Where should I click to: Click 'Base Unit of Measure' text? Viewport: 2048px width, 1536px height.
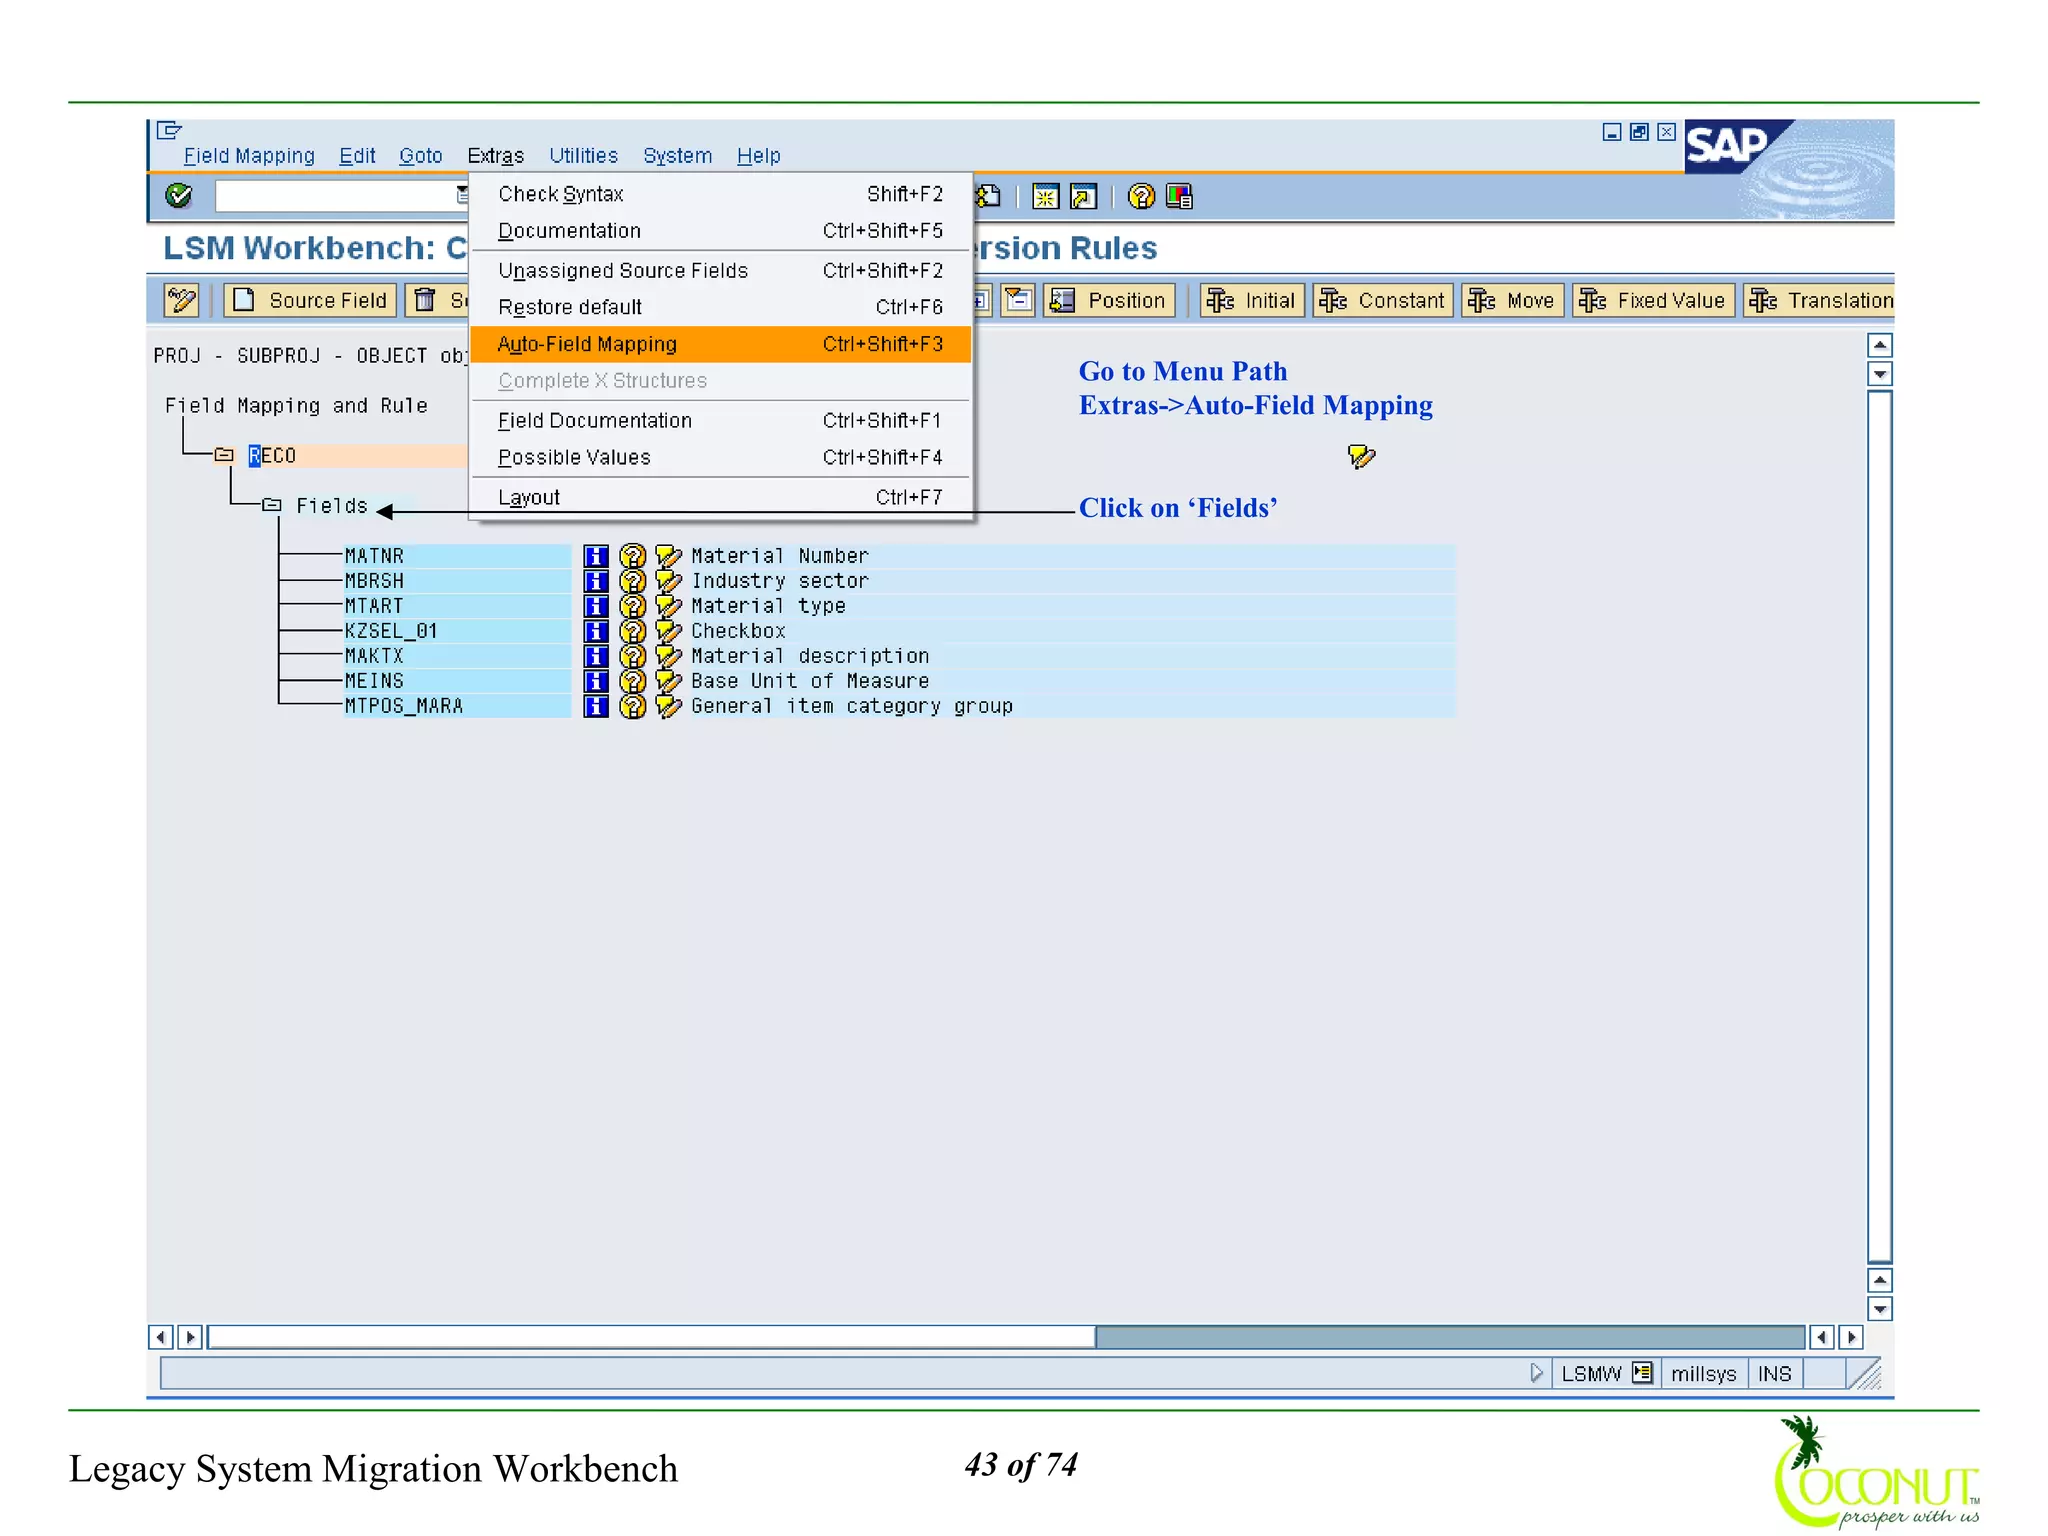[x=810, y=681]
